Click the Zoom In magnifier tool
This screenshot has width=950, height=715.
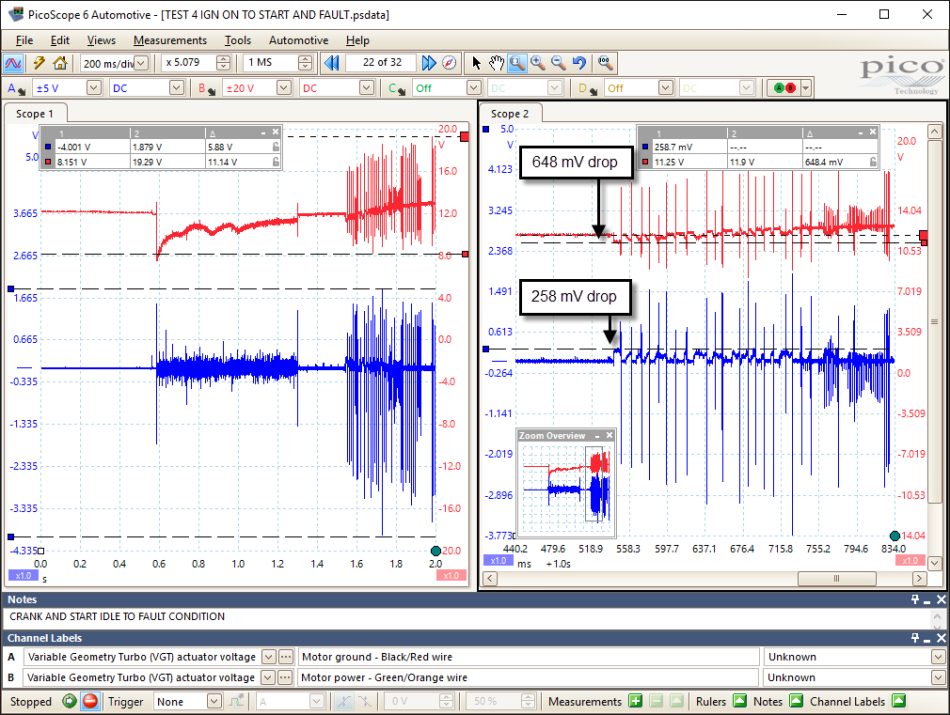pyautogui.click(x=537, y=63)
